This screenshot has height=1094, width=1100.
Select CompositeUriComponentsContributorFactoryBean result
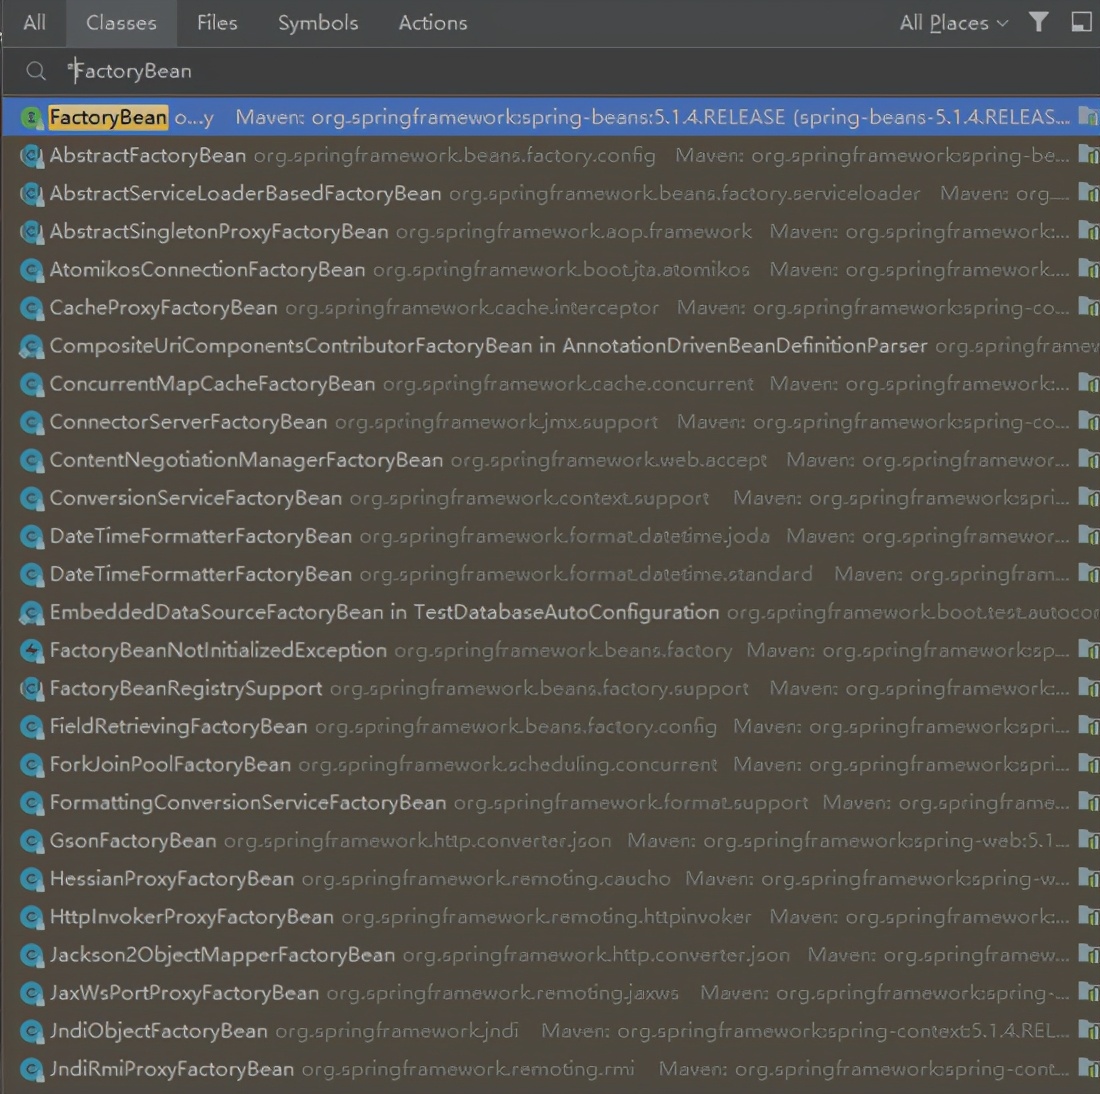[x=551, y=345]
